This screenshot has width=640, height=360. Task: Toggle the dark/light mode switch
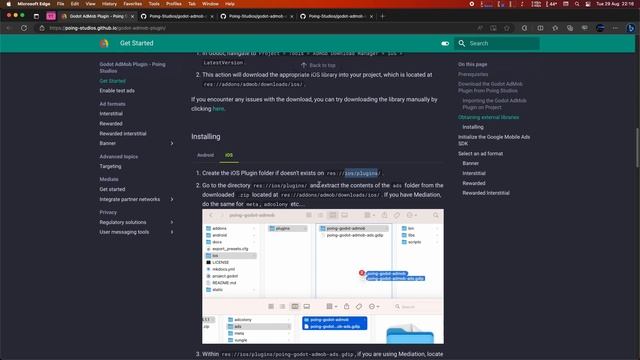coord(445,43)
